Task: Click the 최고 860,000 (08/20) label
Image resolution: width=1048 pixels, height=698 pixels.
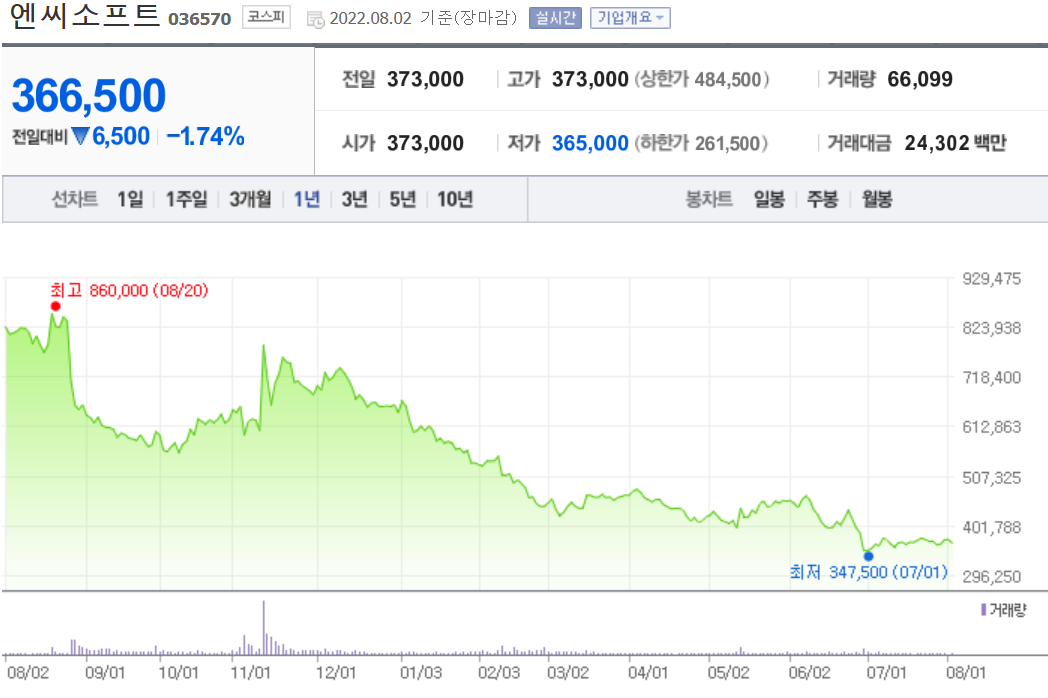Action: click(129, 290)
